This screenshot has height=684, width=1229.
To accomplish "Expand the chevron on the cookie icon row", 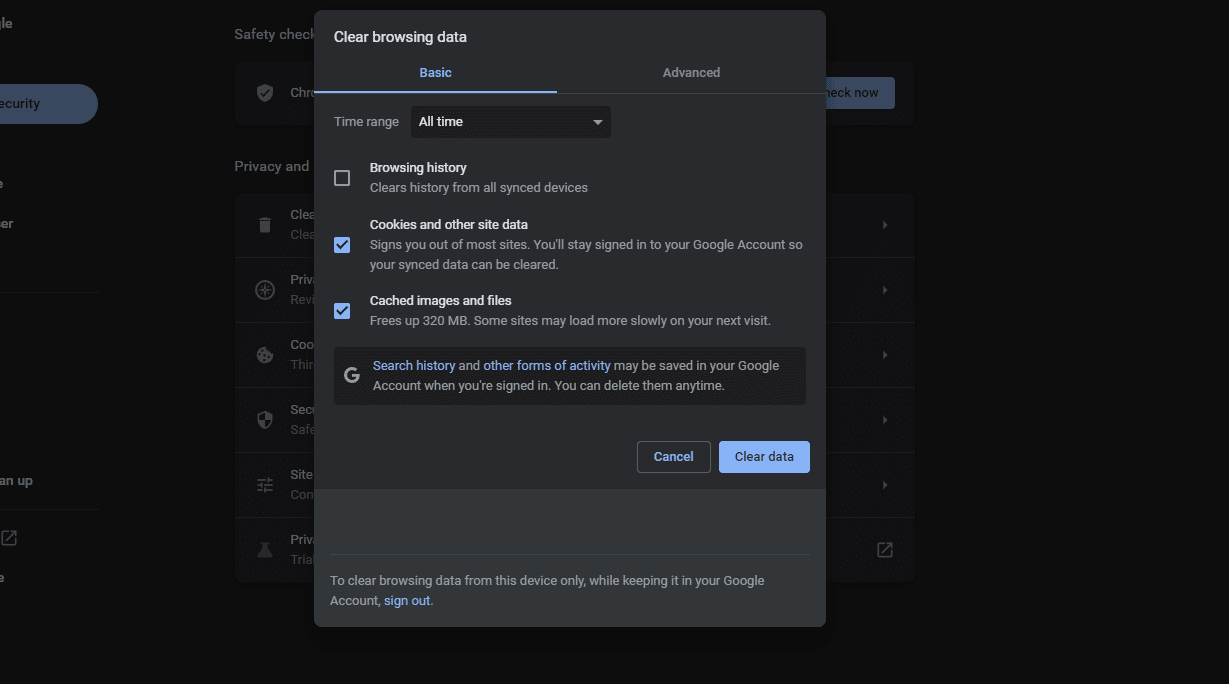I will [885, 355].
